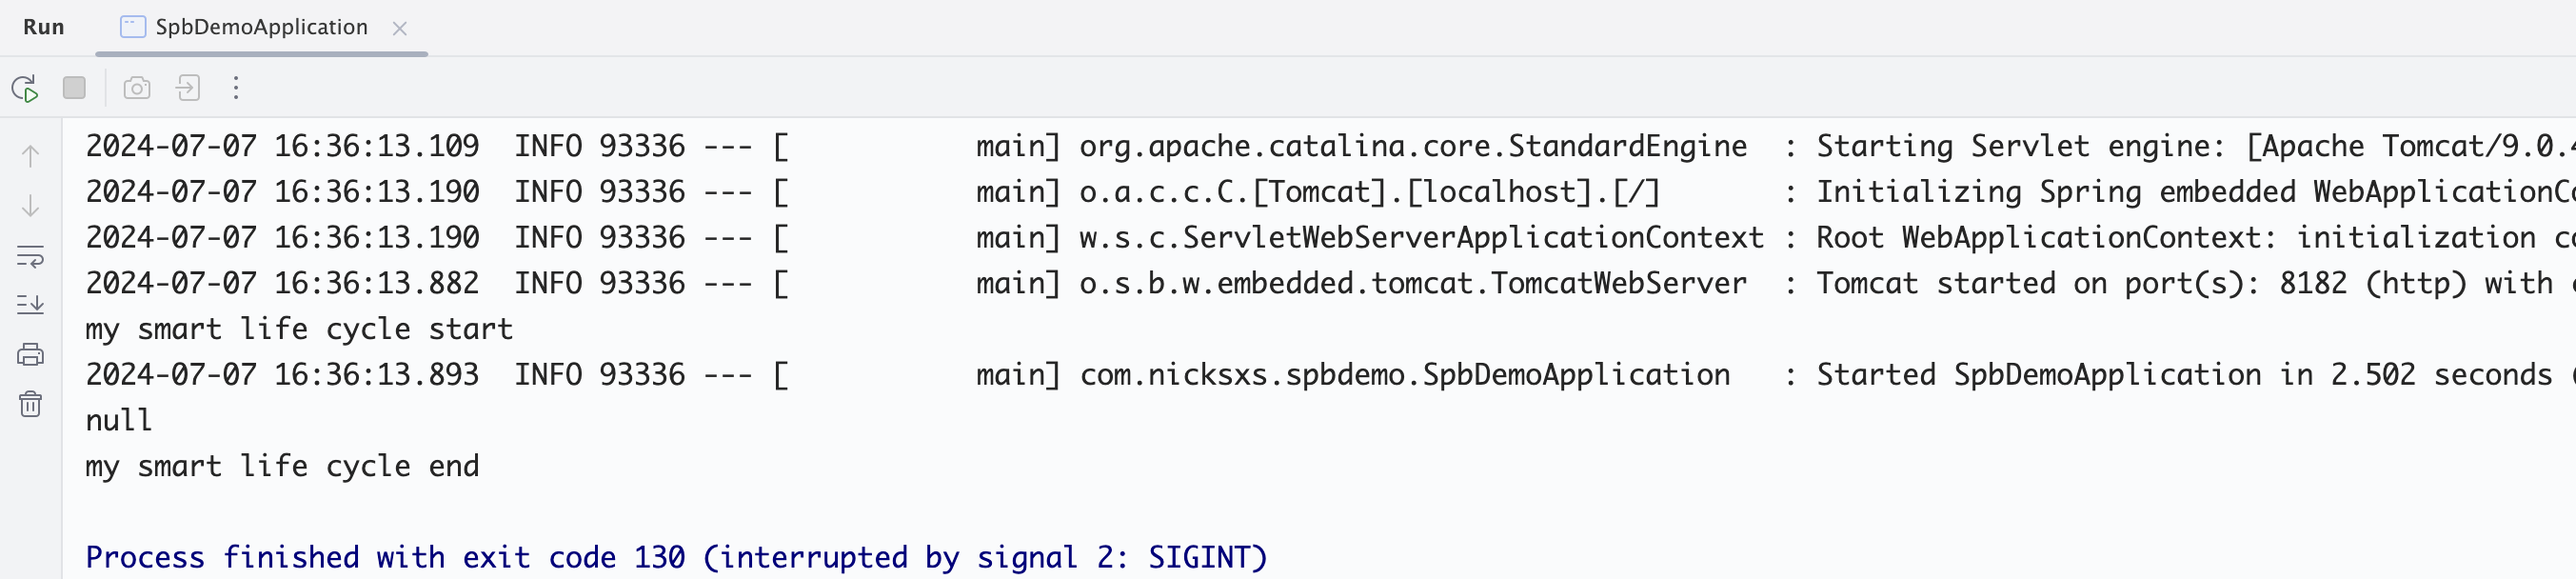Viewport: 2576px width, 579px height.
Task: Open the three-dot More options menu
Action: point(236,88)
